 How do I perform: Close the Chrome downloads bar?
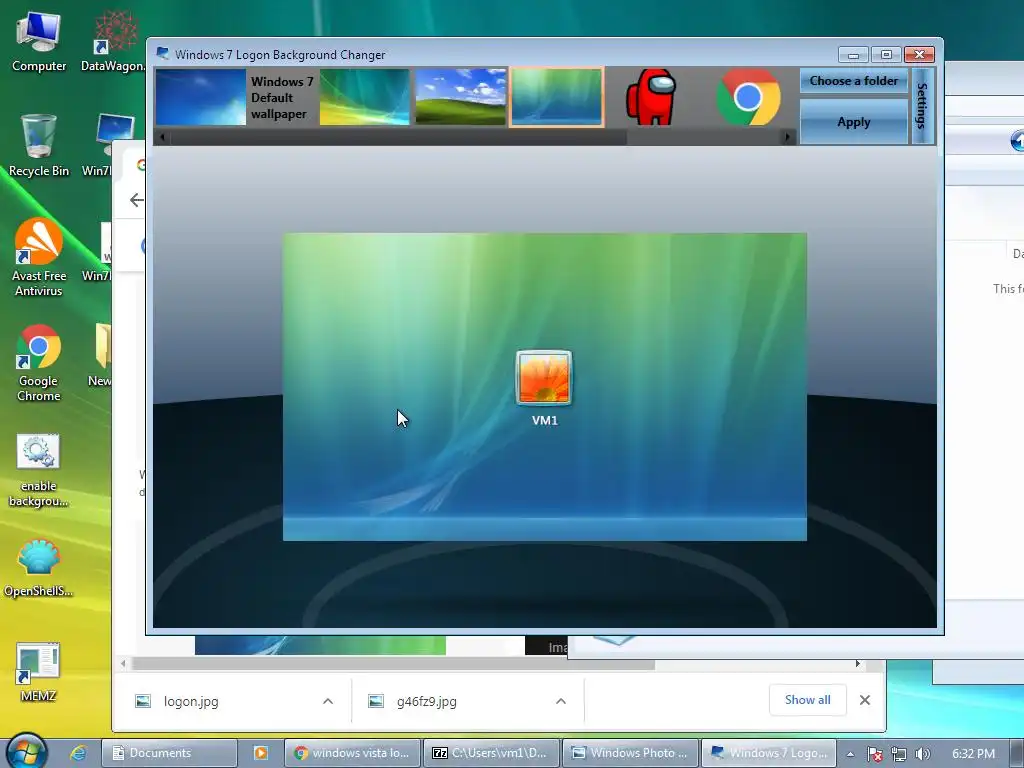pos(865,700)
